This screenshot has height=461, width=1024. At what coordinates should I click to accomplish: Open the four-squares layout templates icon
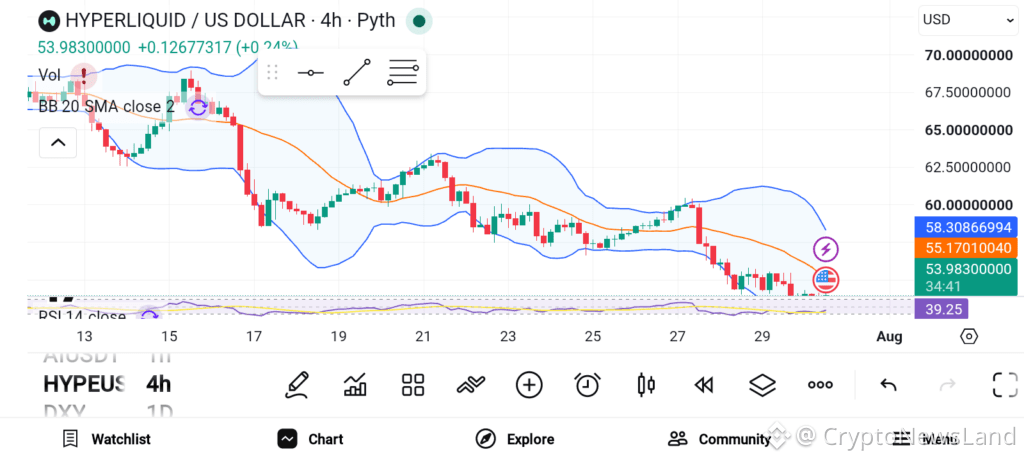pos(413,385)
